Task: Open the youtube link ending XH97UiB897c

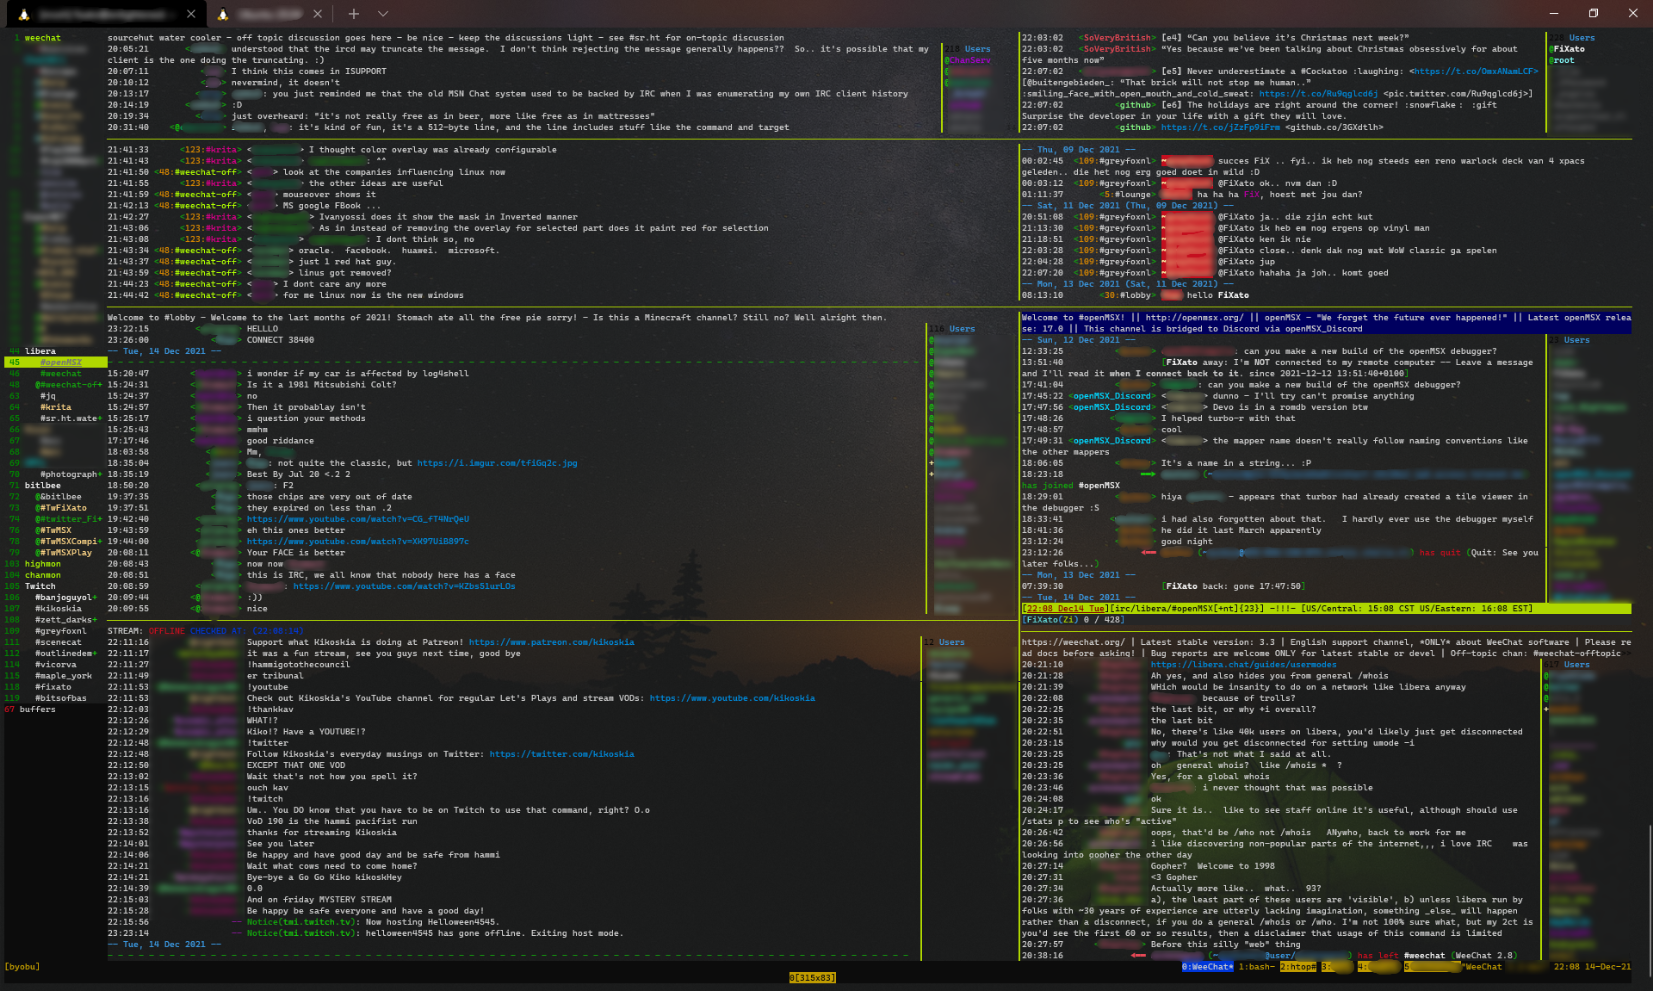Action: 358,541
